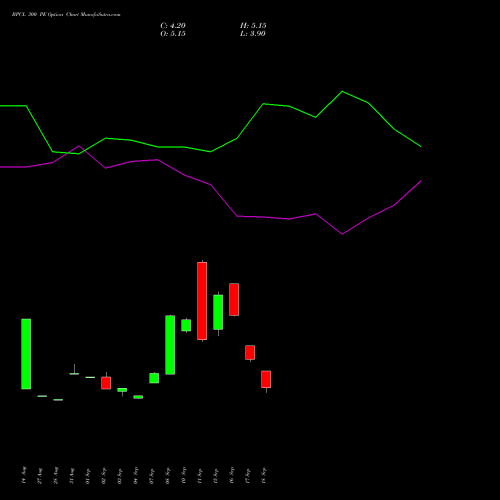Click the '18 Sep' date label
The width and height of the screenshot is (500, 500).
click(264, 476)
